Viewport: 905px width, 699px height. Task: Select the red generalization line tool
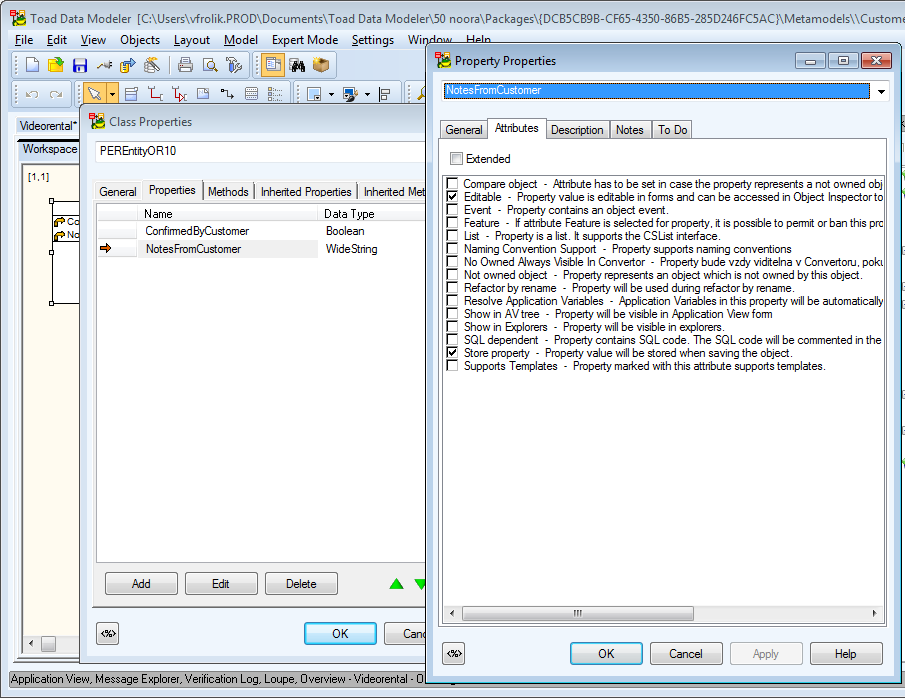(179, 94)
